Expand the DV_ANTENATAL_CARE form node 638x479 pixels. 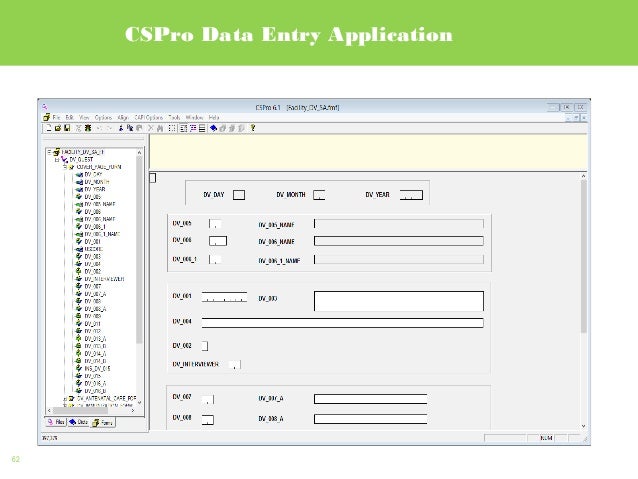64,398
